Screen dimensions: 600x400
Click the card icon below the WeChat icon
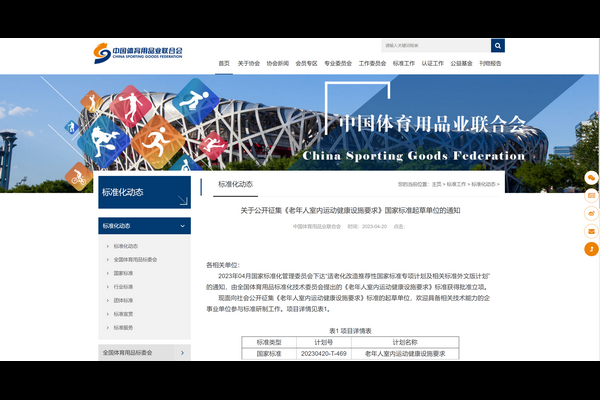(591, 196)
